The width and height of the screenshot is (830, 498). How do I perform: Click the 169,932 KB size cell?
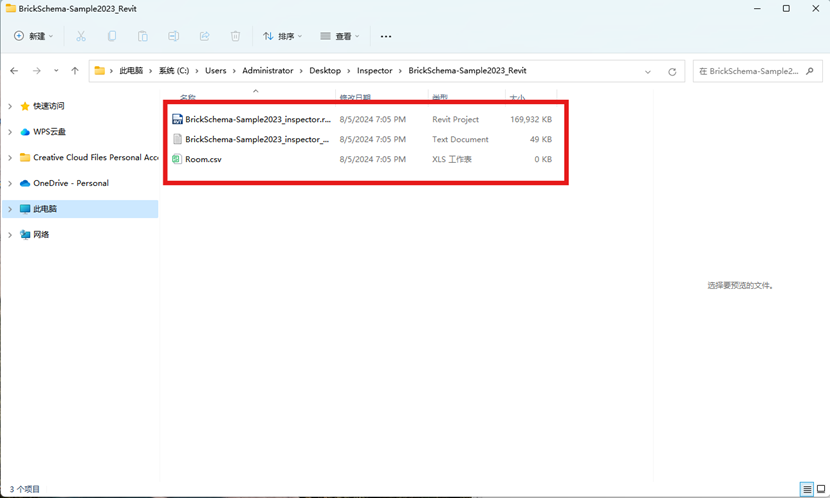coord(531,120)
